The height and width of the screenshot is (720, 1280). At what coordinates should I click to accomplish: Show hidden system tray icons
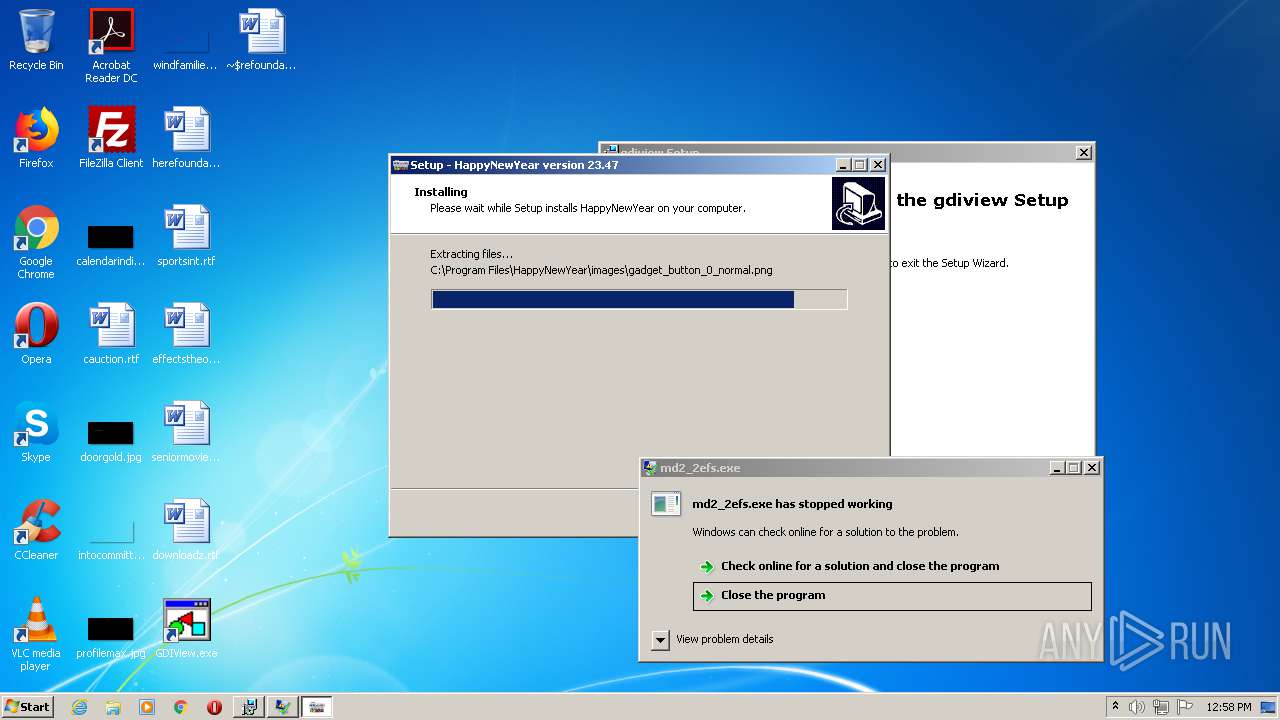1115,707
